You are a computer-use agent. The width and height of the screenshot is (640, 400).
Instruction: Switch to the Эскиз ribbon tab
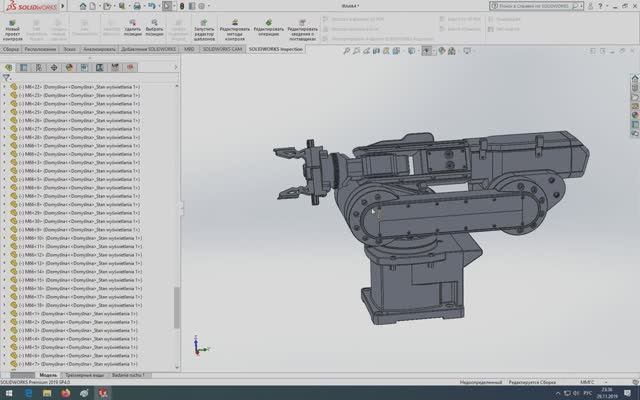tap(69, 48)
